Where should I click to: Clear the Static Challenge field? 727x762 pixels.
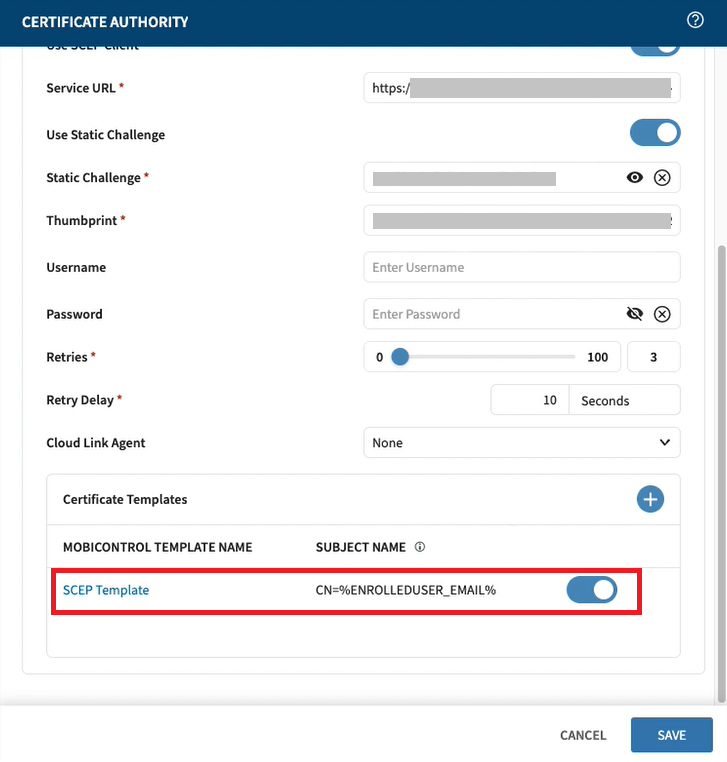pos(662,177)
